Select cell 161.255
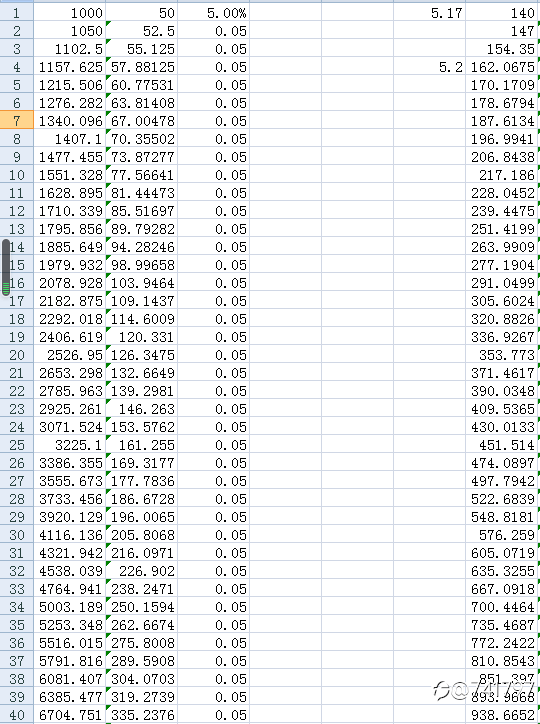The width and height of the screenshot is (540, 724). [x=142, y=445]
